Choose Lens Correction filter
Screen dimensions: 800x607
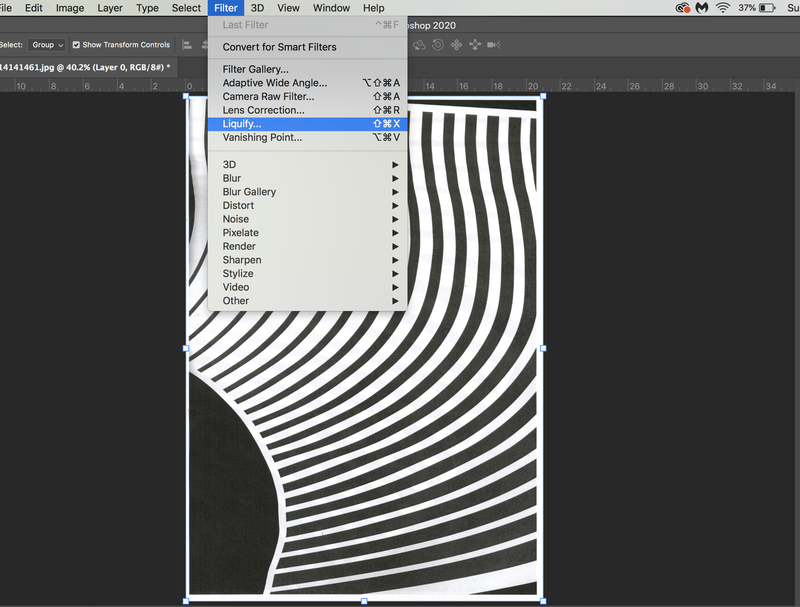pos(307,110)
